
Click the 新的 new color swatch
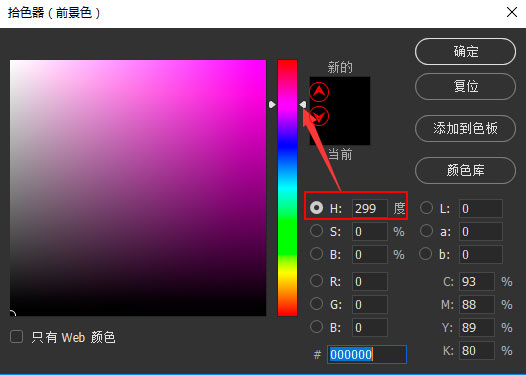tap(340, 94)
